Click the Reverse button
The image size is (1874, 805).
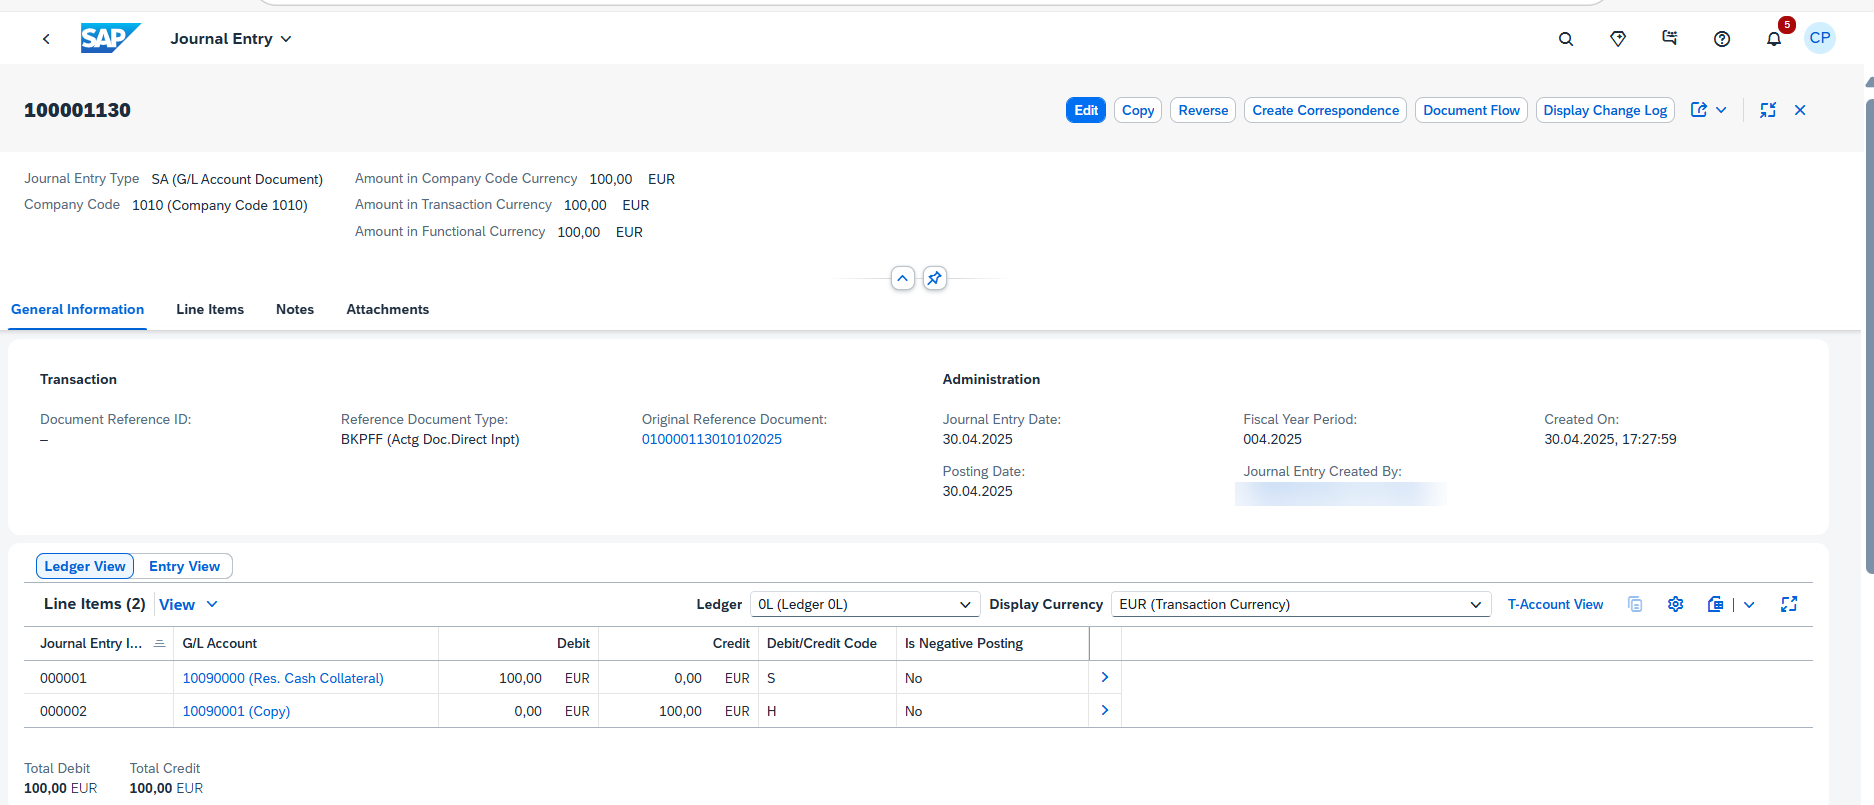pos(1203,110)
